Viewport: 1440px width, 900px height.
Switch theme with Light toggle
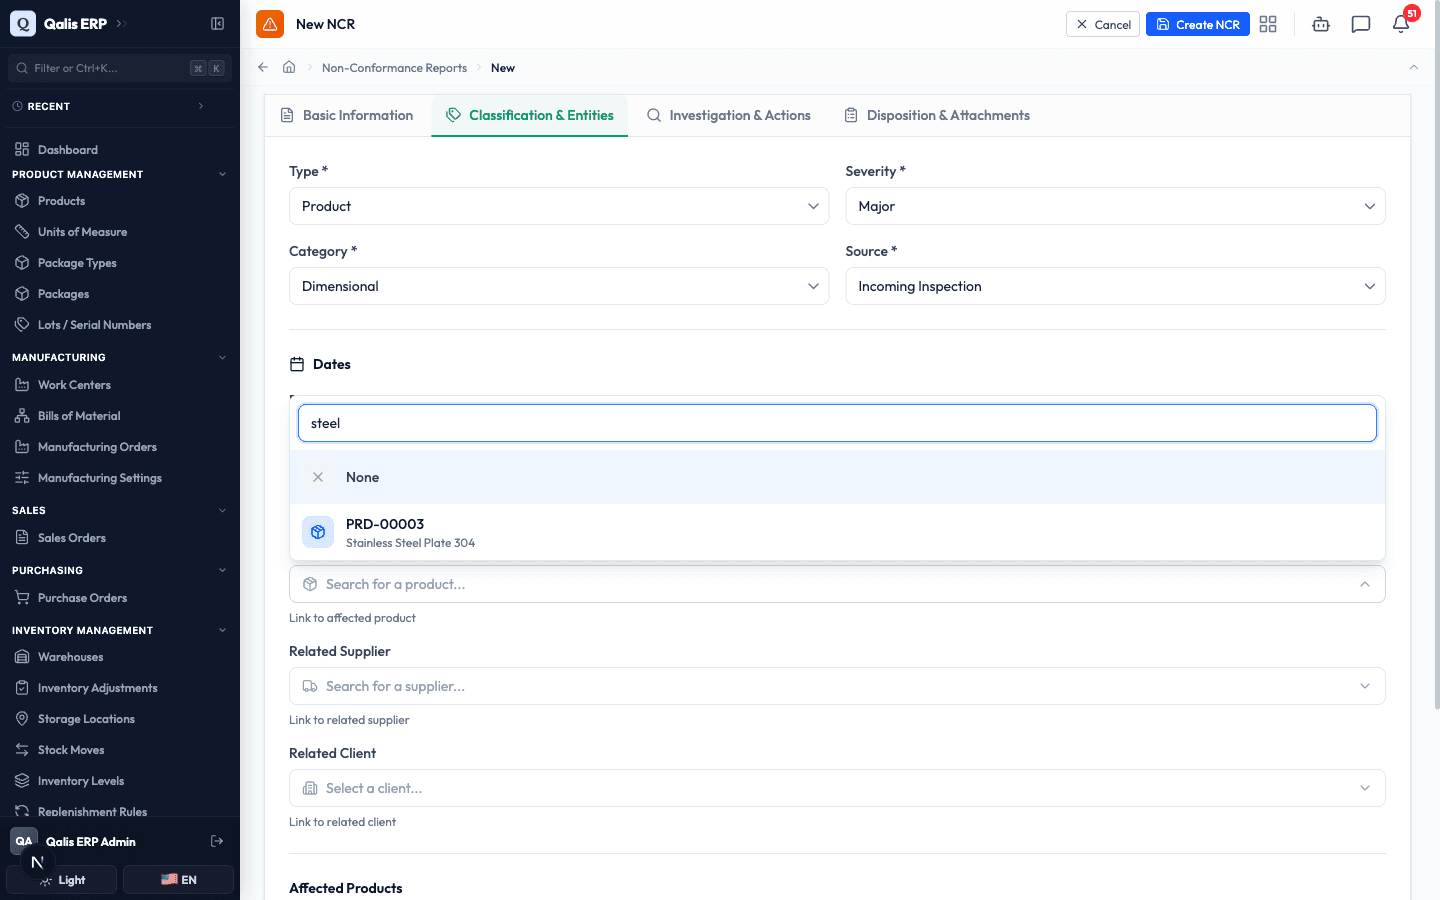click(x=62, y=880)
